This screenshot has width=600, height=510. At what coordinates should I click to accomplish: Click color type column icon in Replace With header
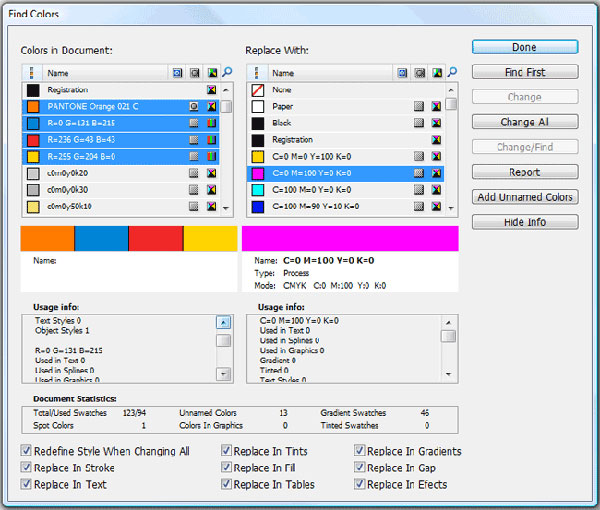coord(402,73)
